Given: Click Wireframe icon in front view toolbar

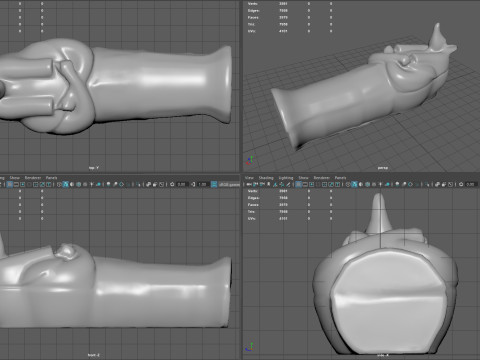Looking at the screenshot, I should pos(59,184).
